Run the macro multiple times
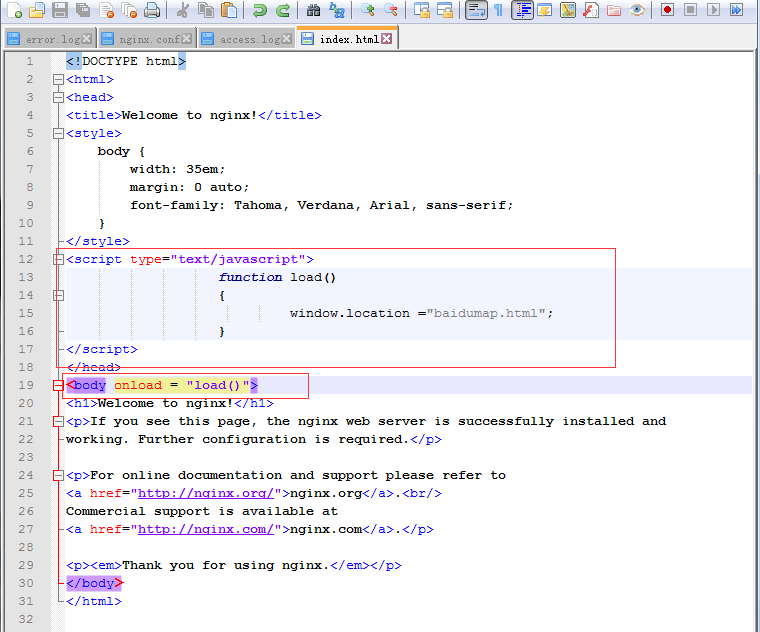 click(x=736, y=10)
